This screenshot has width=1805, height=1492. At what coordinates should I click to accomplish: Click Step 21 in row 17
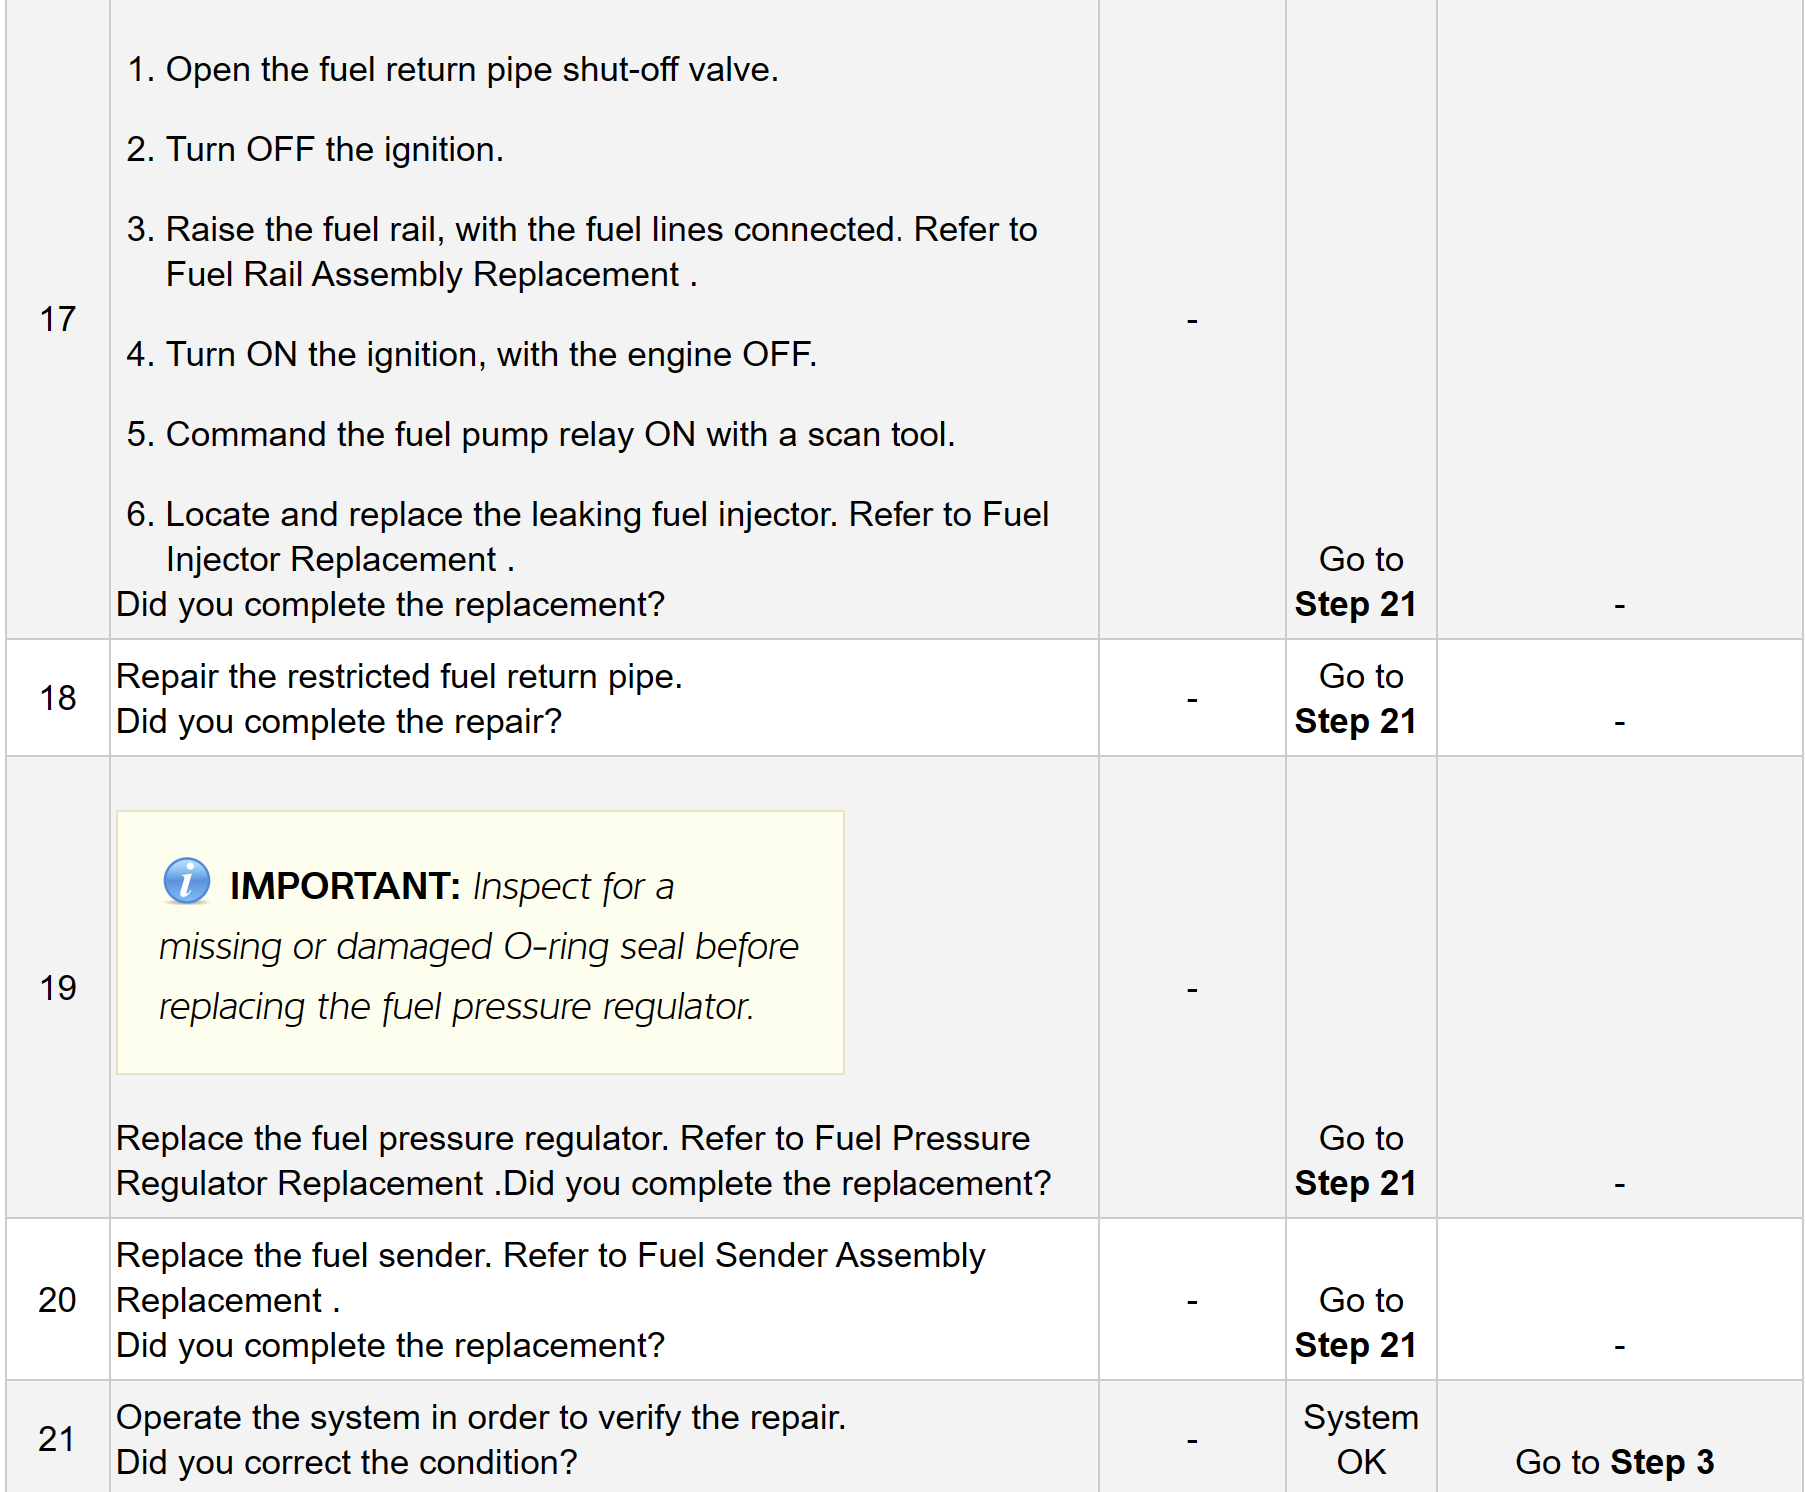[1355, 605]
